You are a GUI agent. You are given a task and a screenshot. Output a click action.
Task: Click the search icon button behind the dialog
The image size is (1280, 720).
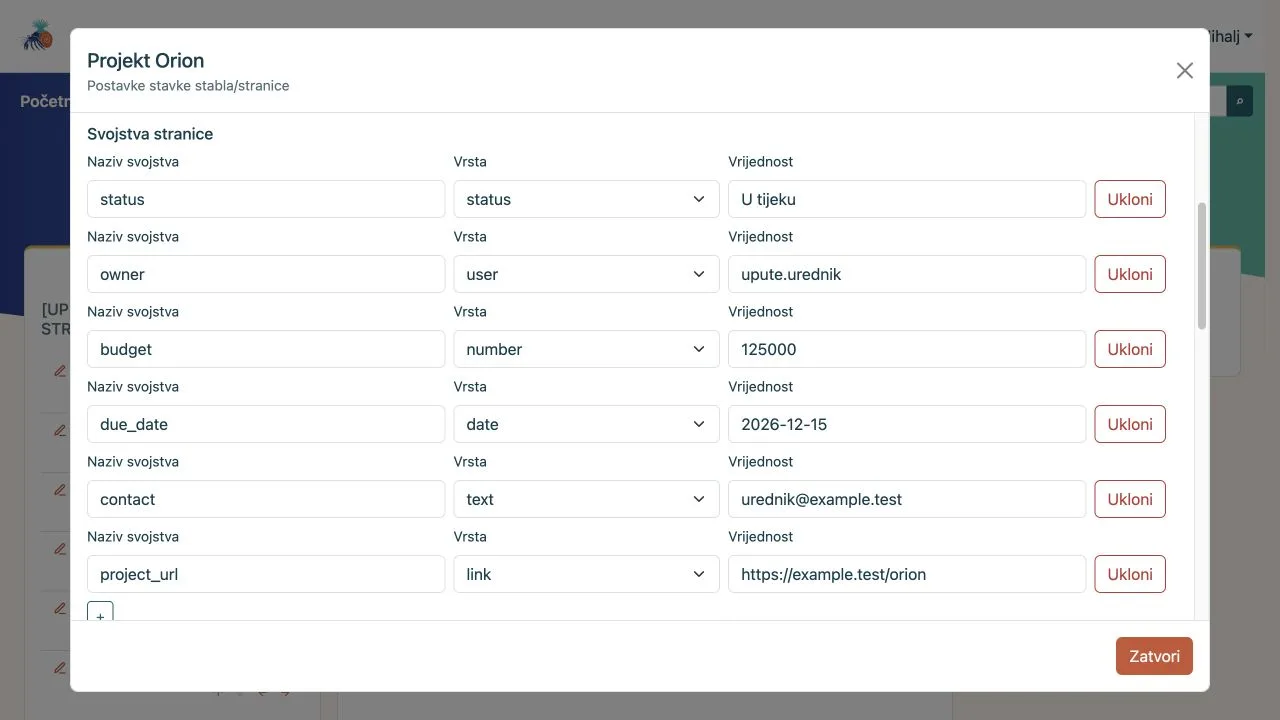[1240, 101]
